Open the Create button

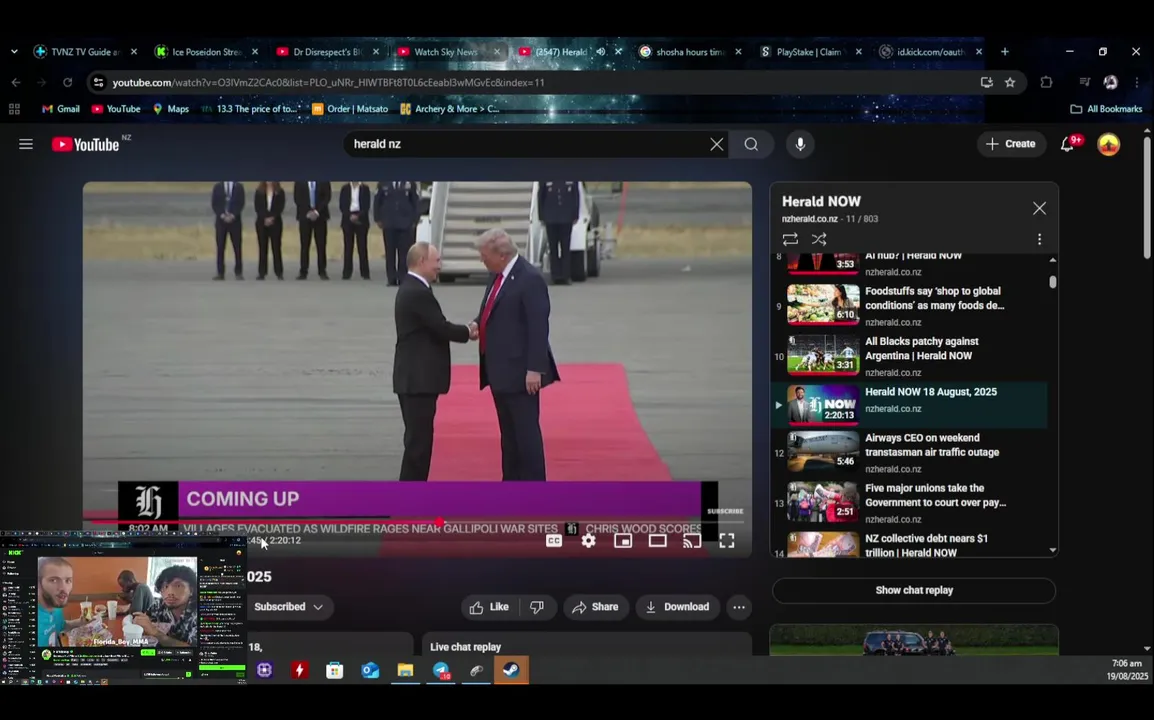1010,144
